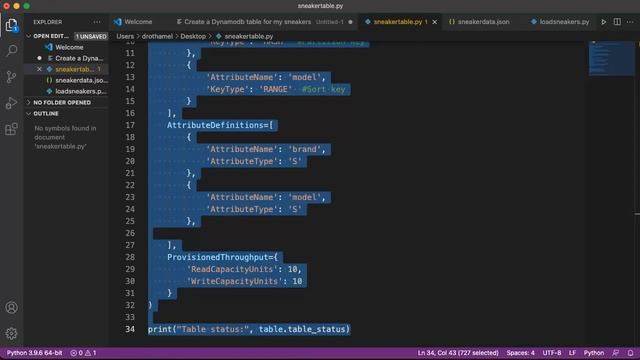Screen dimensions: 640x360
Task: Click line number 17 in gutter
Action: click(x=130, y=125)
